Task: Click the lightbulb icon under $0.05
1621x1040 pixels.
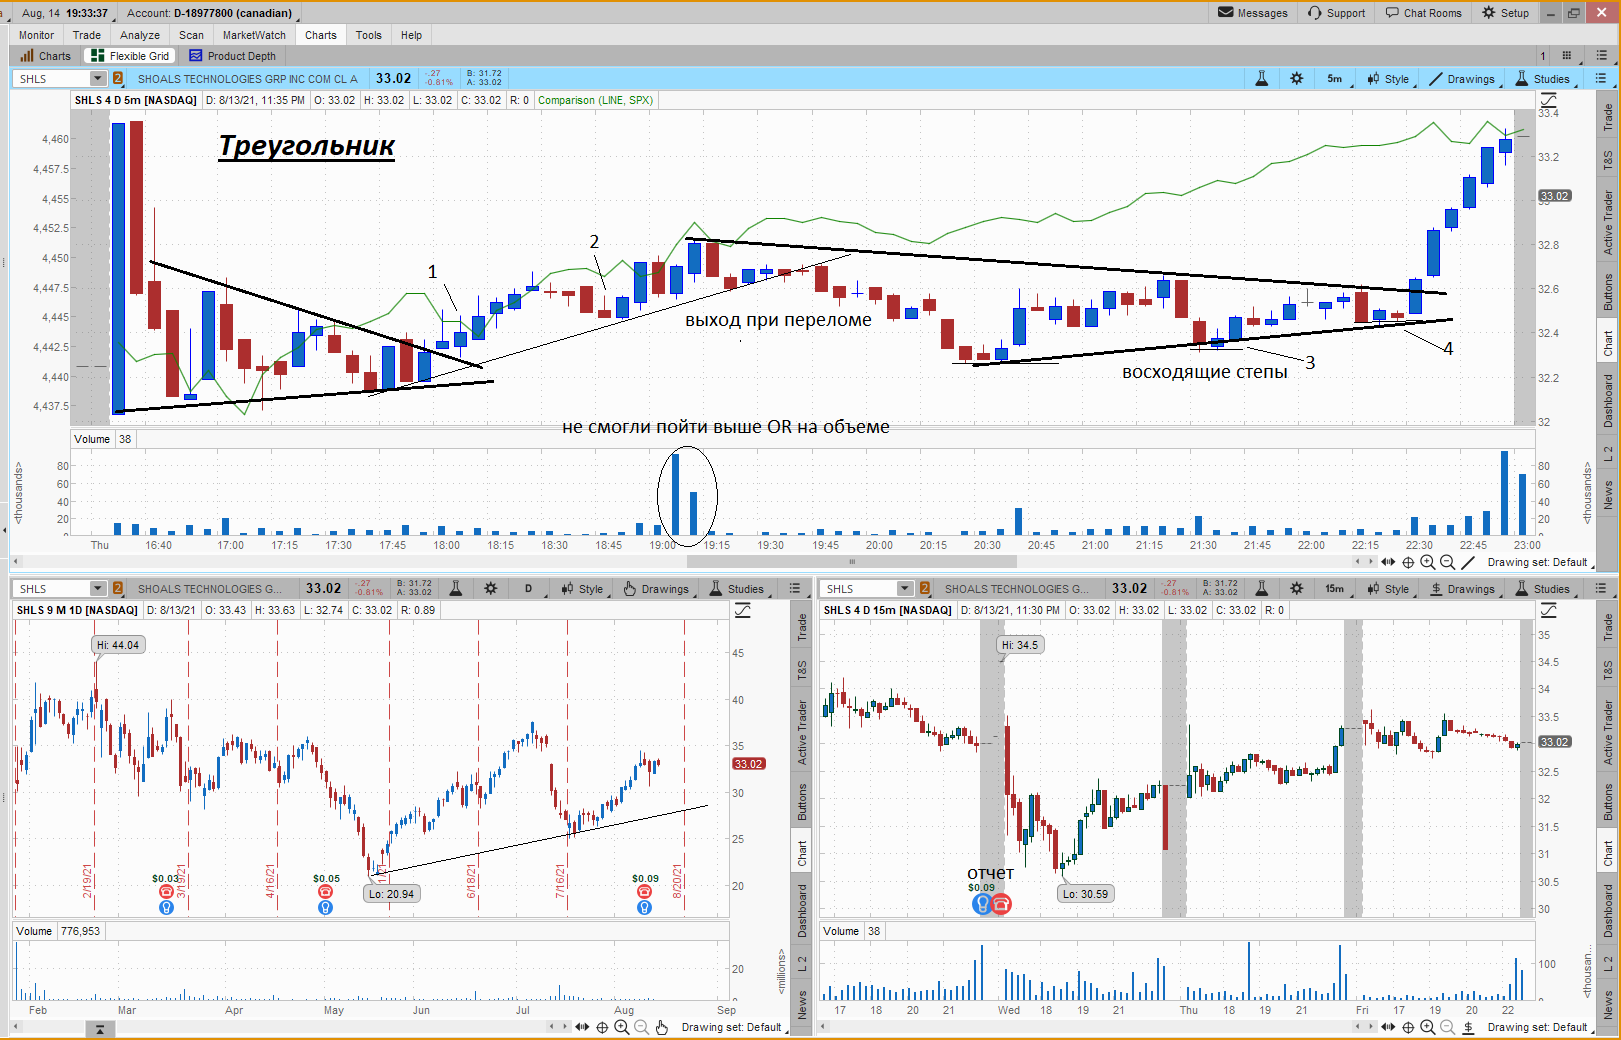Action: 325,907
